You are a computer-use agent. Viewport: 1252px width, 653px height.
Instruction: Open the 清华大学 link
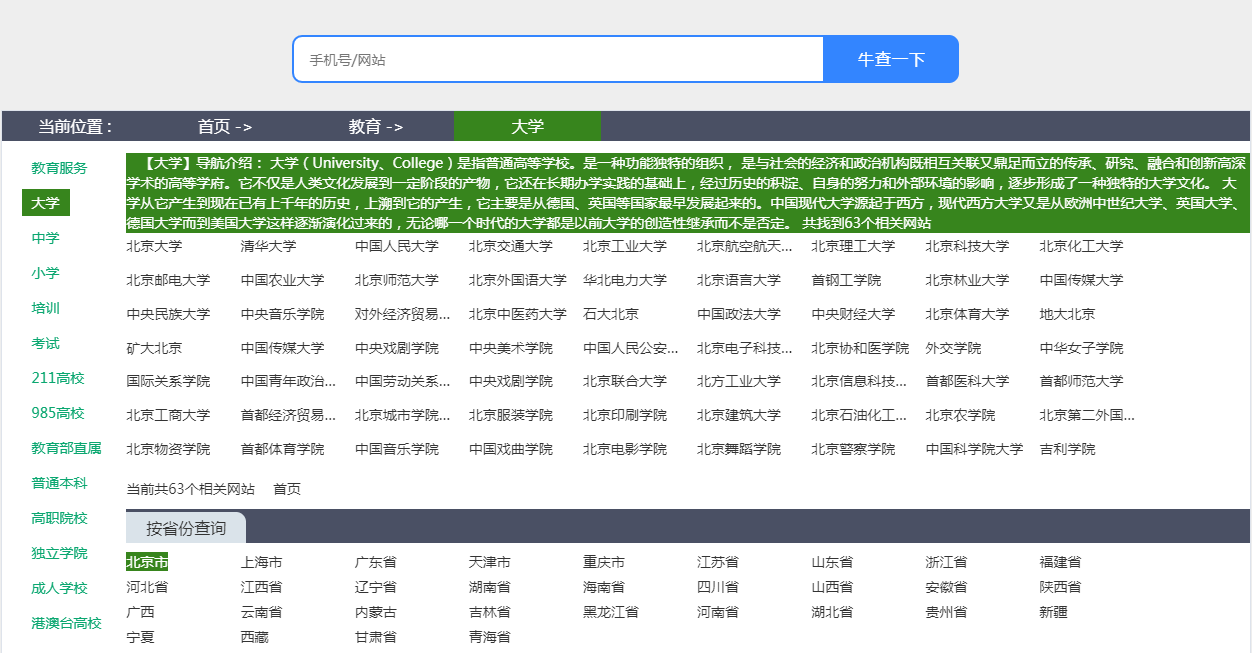click(x=268, y=246)
